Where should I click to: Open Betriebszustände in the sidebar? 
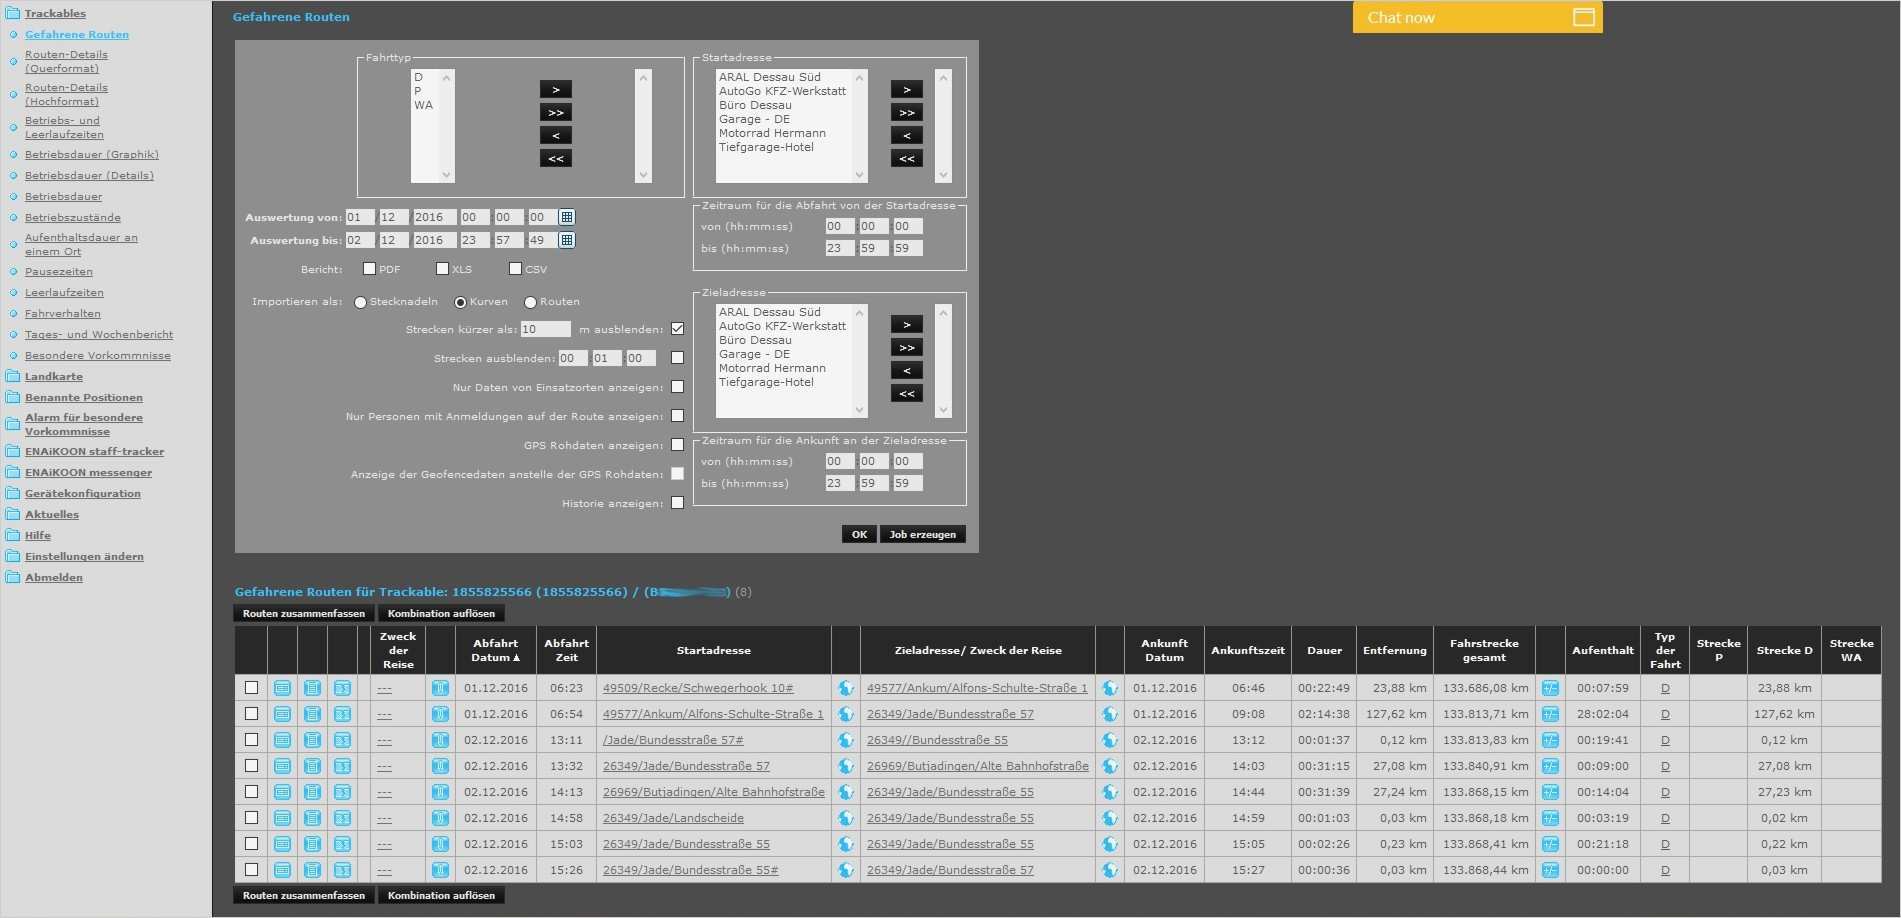tap(73, 217)
